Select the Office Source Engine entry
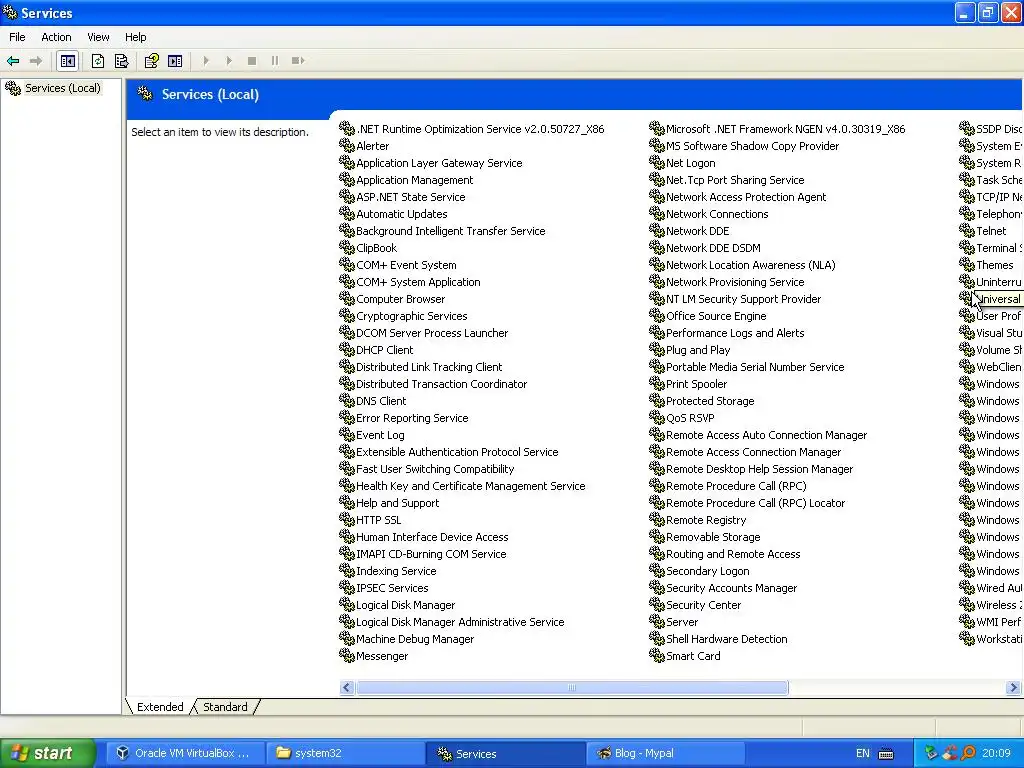The height and width of the screenshot is (768, 1024). coord(716,316)
